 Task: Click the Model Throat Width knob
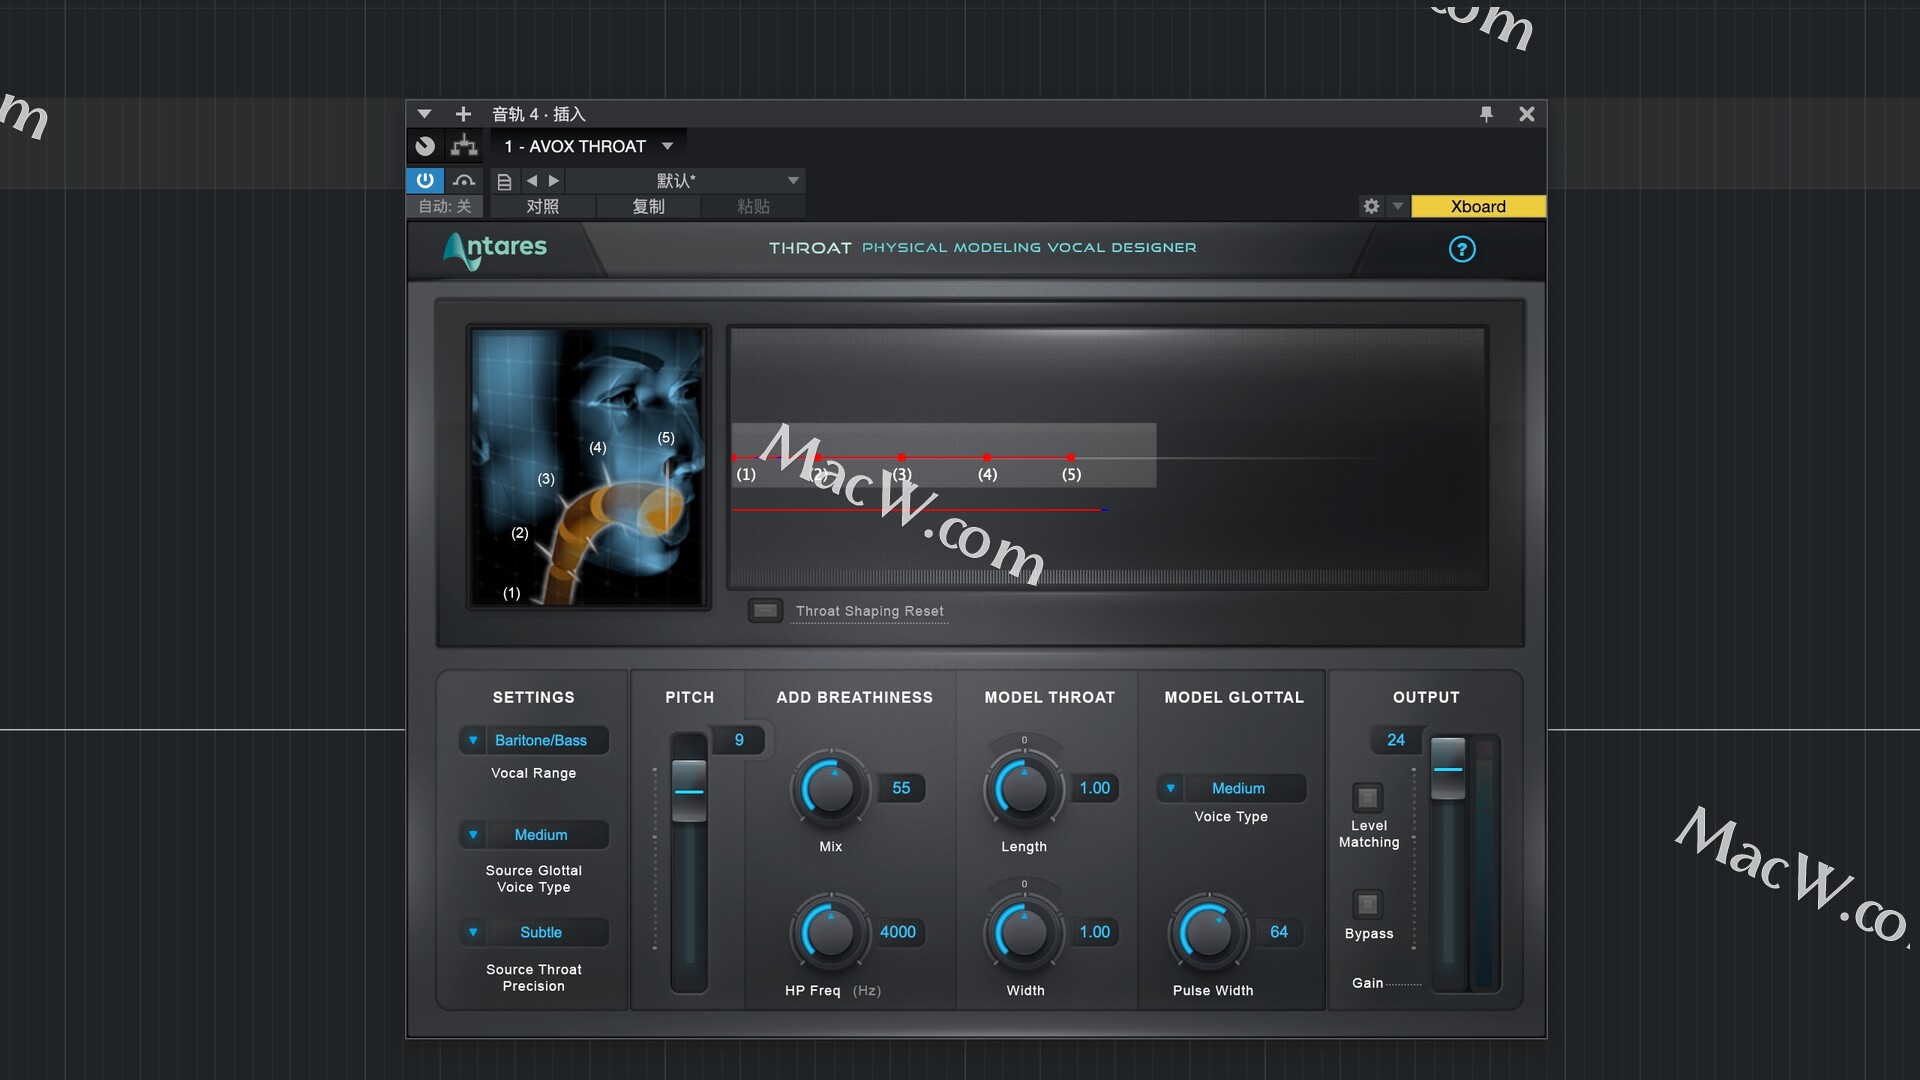[1024, 932]
